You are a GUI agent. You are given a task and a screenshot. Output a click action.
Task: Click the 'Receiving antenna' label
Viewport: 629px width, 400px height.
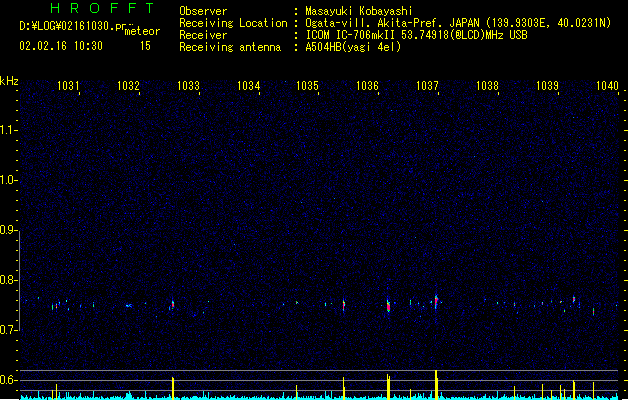pyautogui.click(x=230, y=47)
